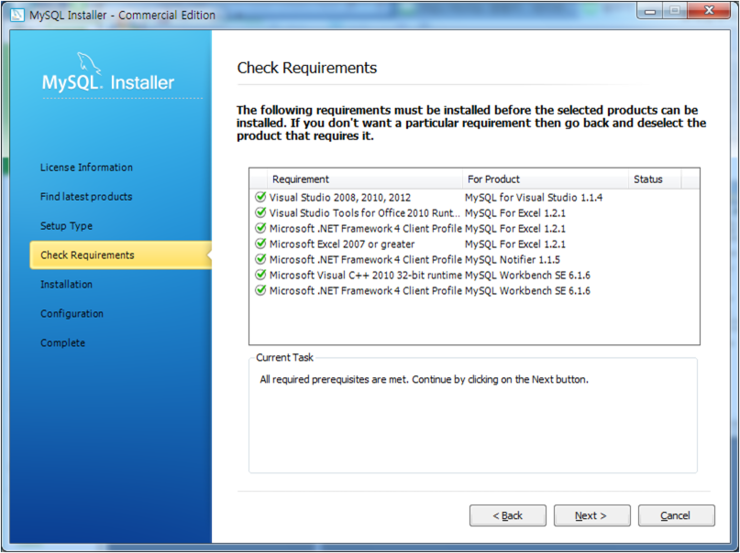Click the Current Task status message
Screen dimensions: 740x553
coord(424,379)
